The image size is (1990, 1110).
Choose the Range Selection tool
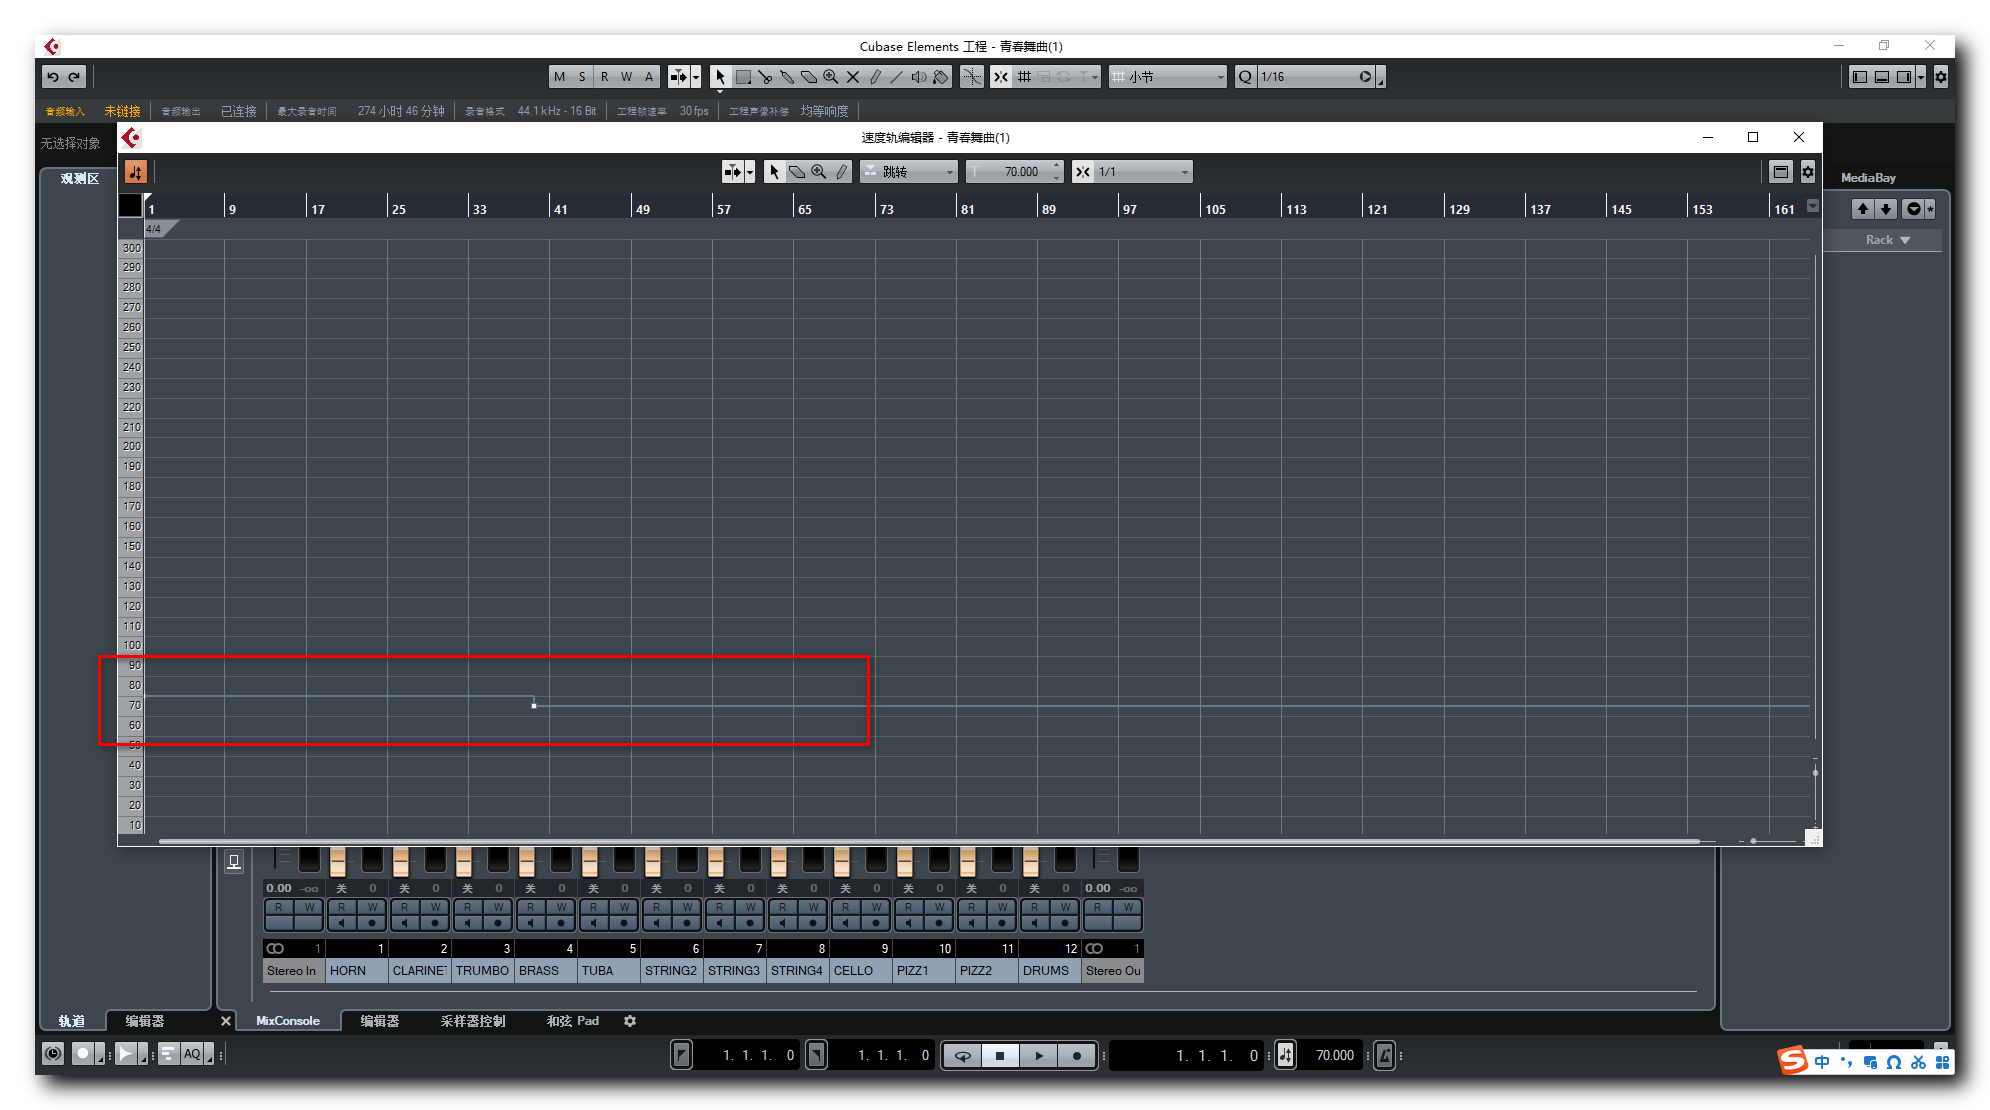coord(743,77)
